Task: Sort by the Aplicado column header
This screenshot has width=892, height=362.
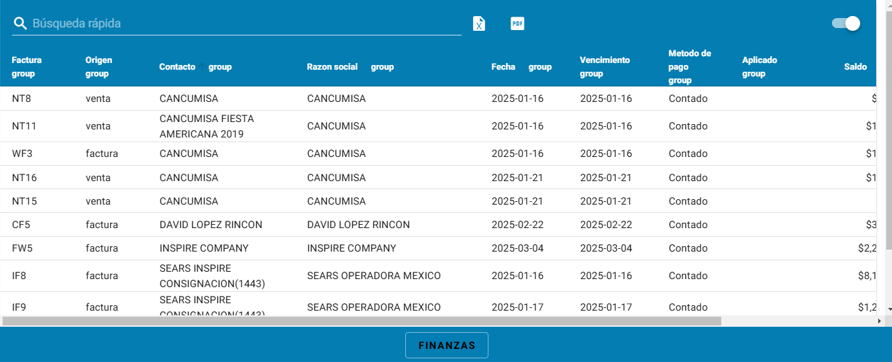Action: (759, 60)
